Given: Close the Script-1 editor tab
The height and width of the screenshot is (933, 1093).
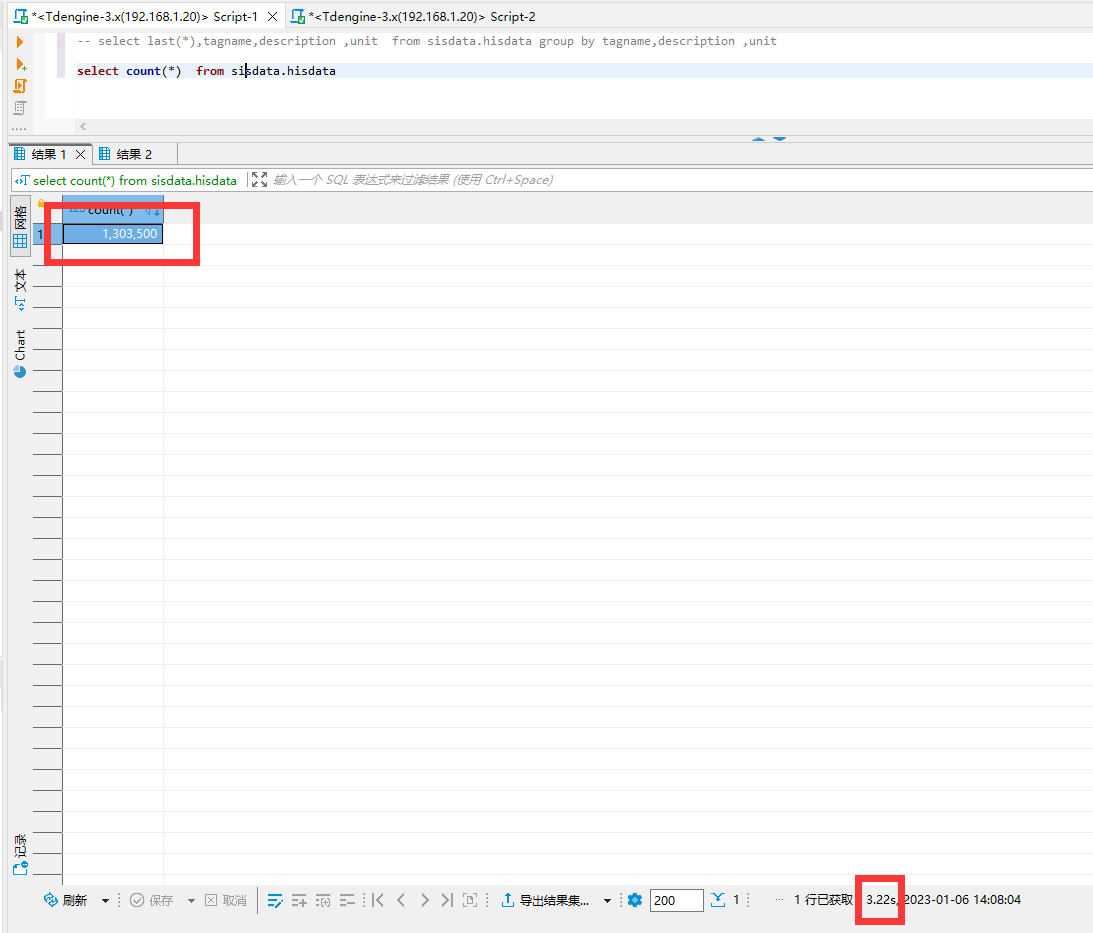Looking at the screenshot, I should (x=273, y=16).
